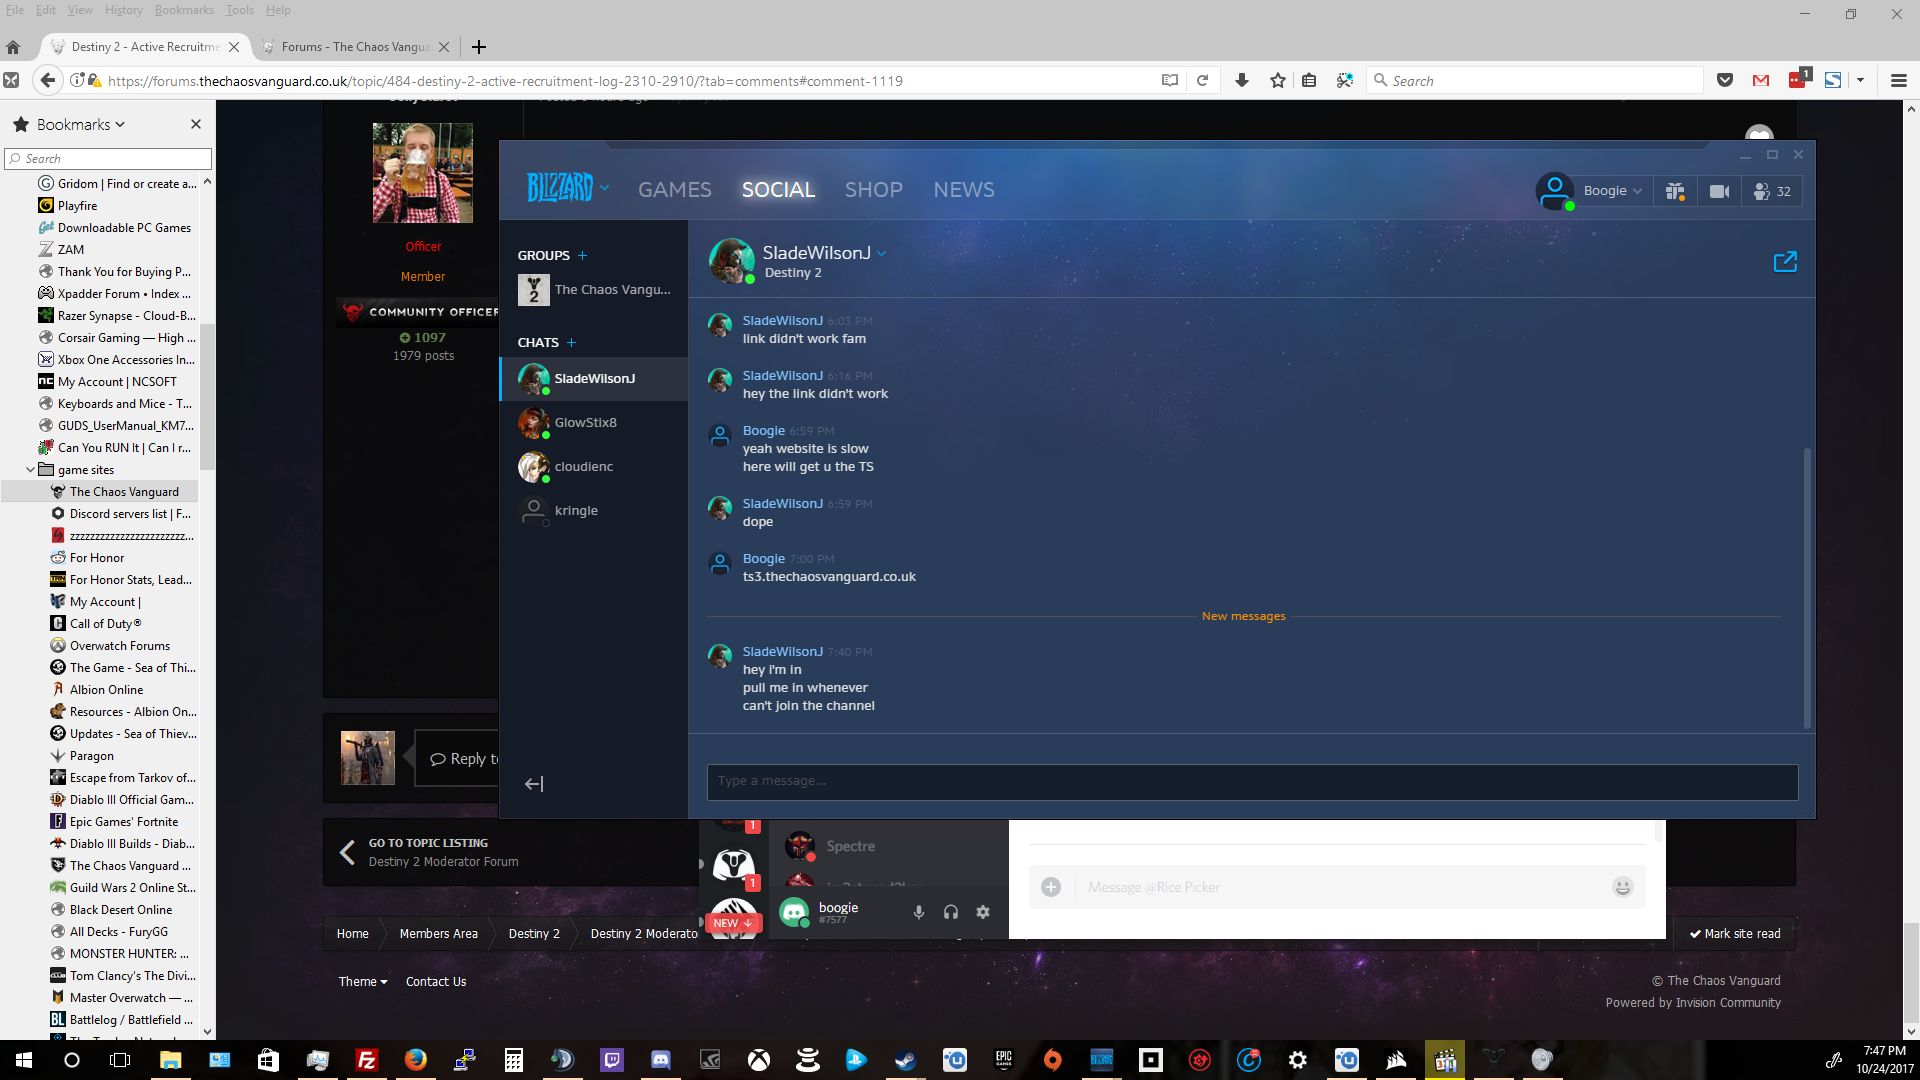Open the Blizzard gifts icon
The width and height of the screenshot is (1920, 1080).
click(1675, 191)
